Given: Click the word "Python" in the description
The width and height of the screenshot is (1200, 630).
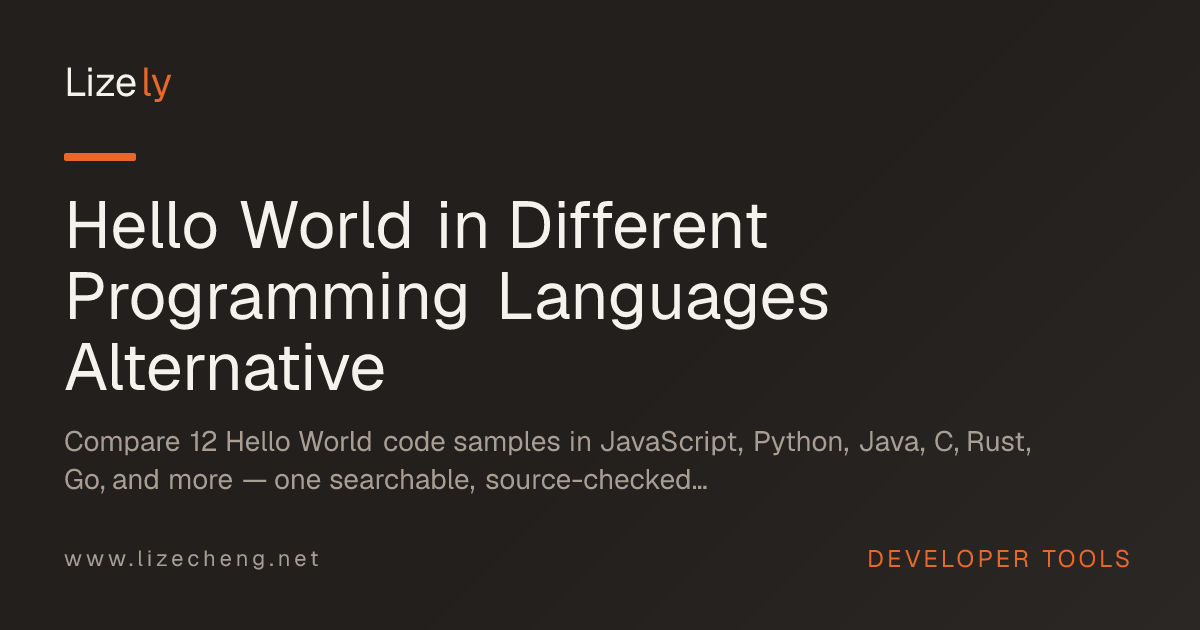Looking at the screenshot, I should [x=796, y=443].
